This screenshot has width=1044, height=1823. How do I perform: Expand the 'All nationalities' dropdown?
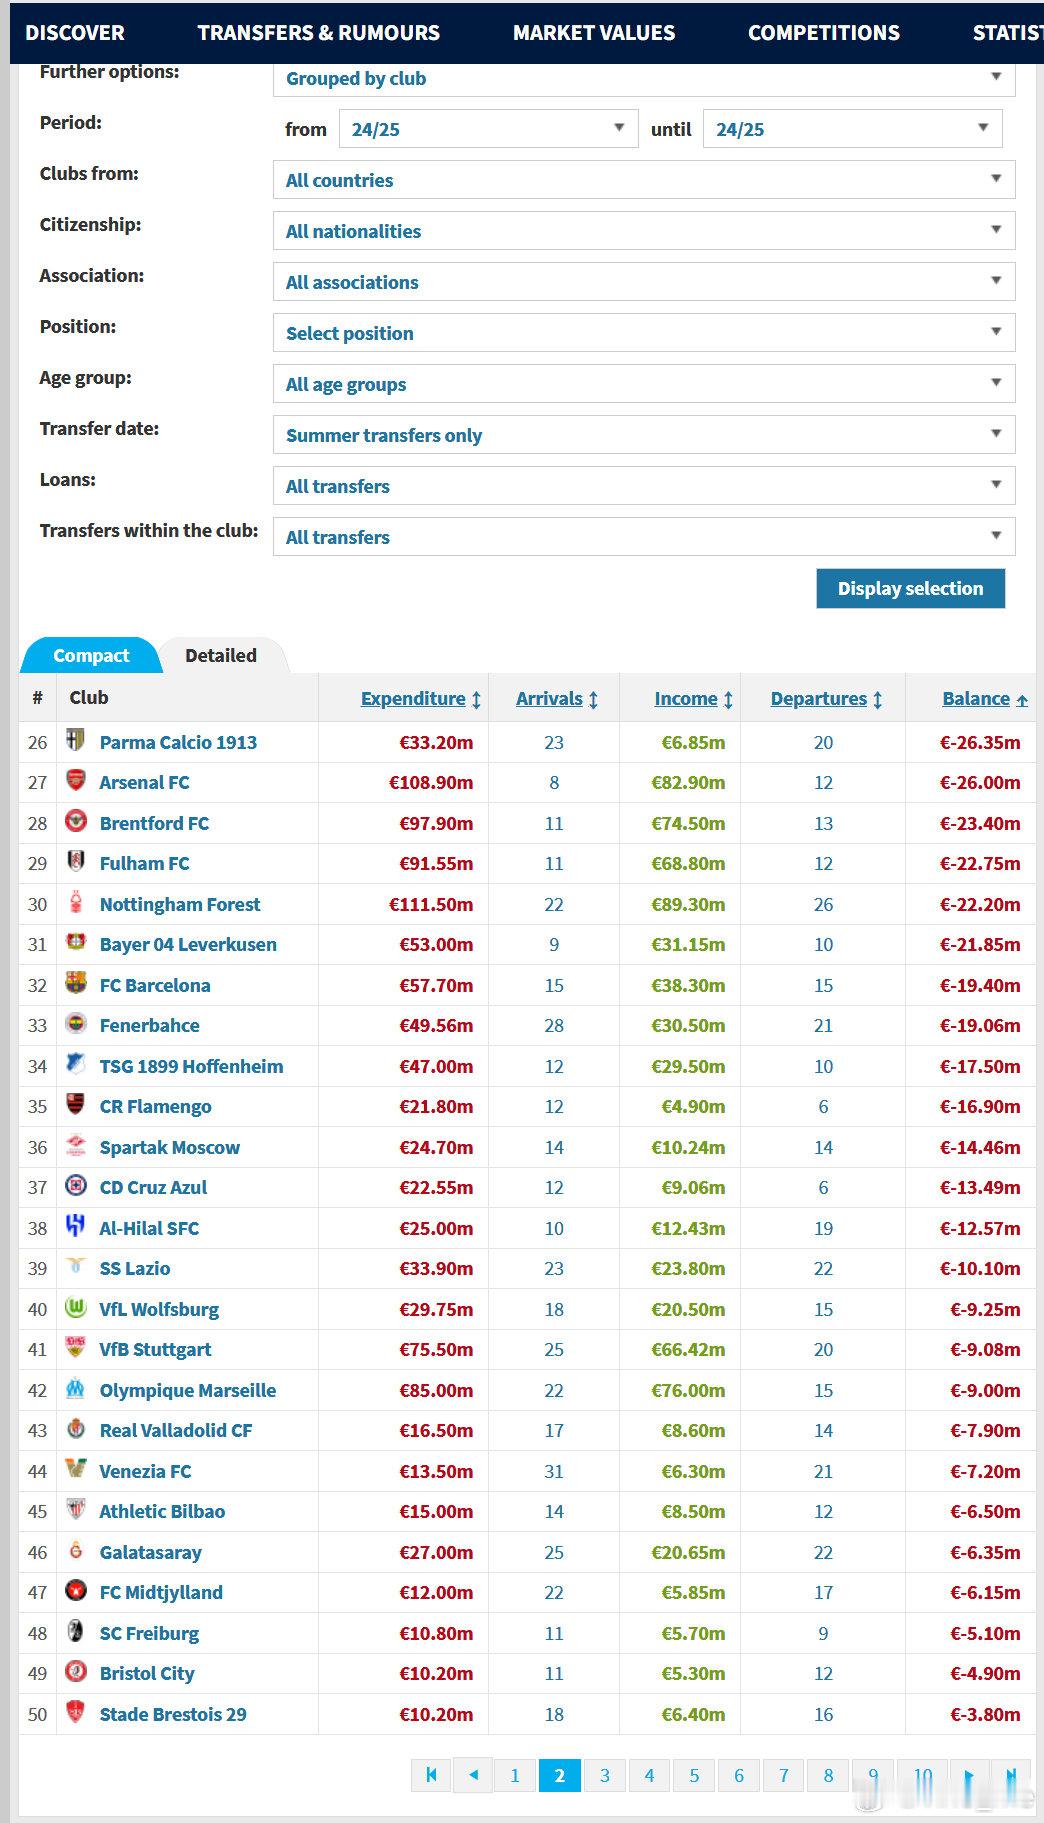644,231
